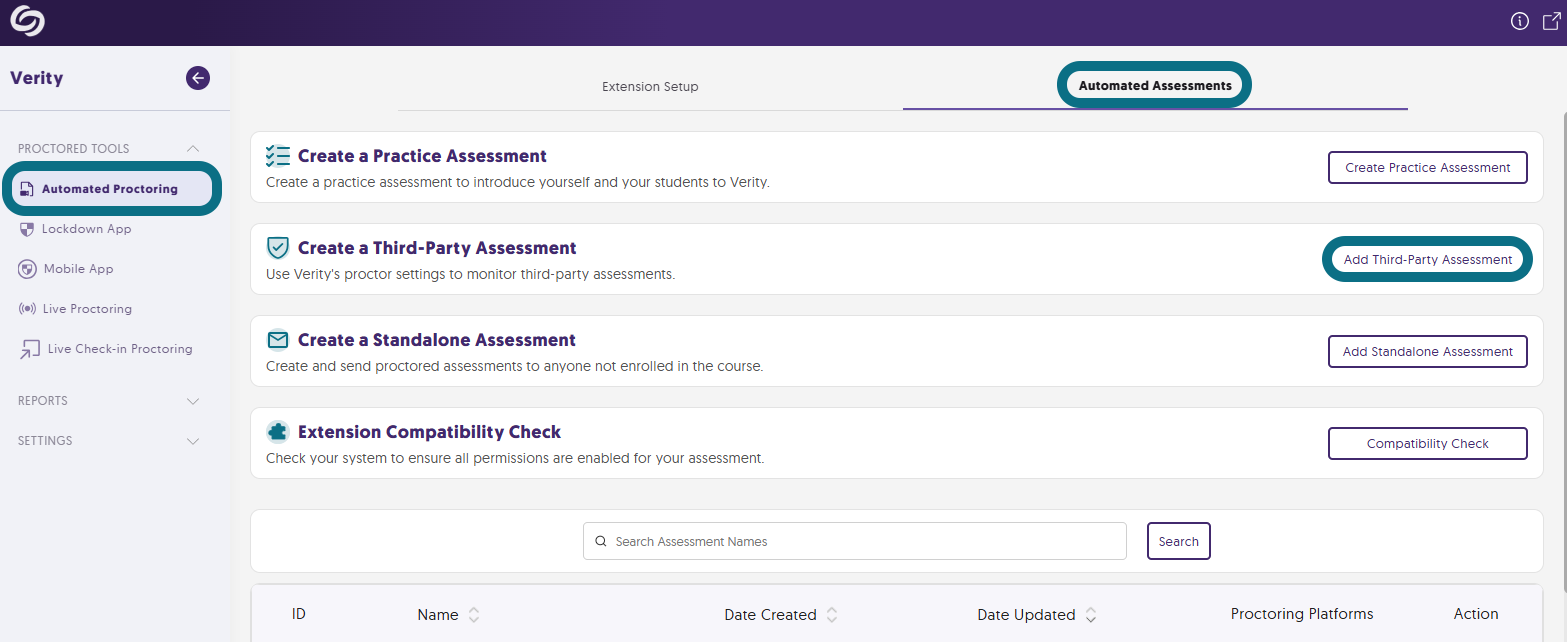Open Automated Proctoring in the sidebar

[112, 189]
